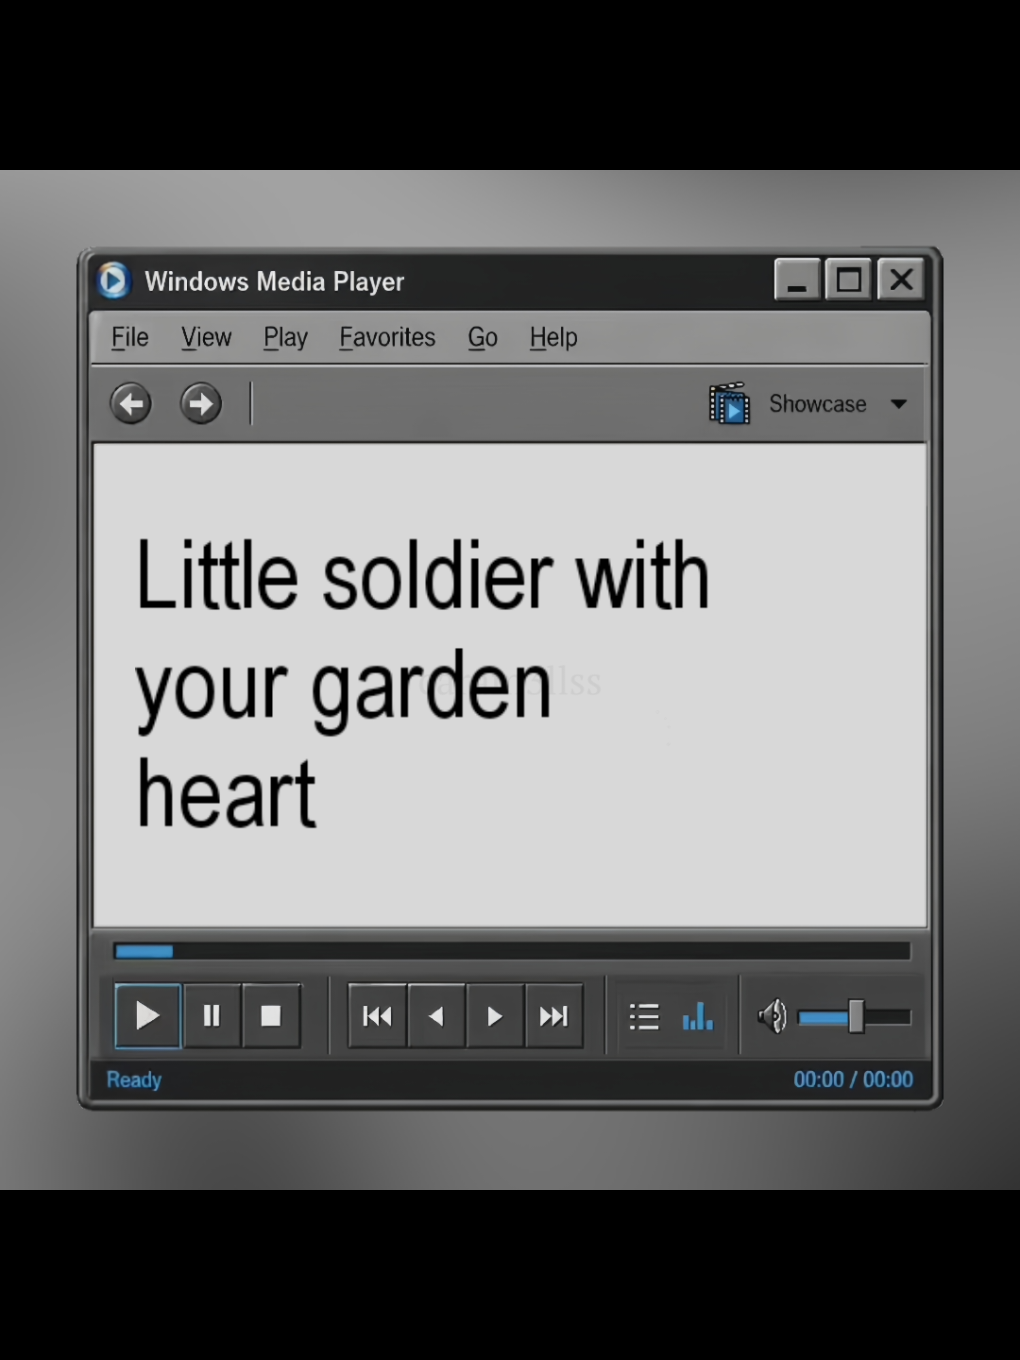1020x1360 pixels.
Task: Skip to the next track
Action: coord(554,1016)
